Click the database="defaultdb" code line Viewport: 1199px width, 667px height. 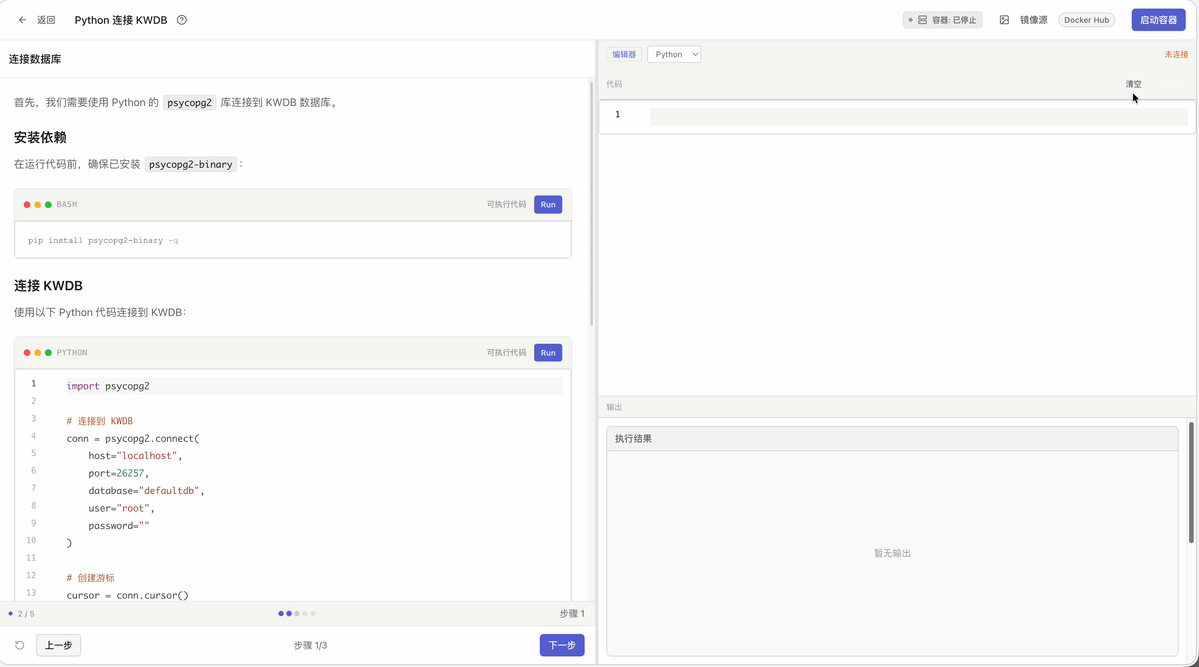click(146, 491)
